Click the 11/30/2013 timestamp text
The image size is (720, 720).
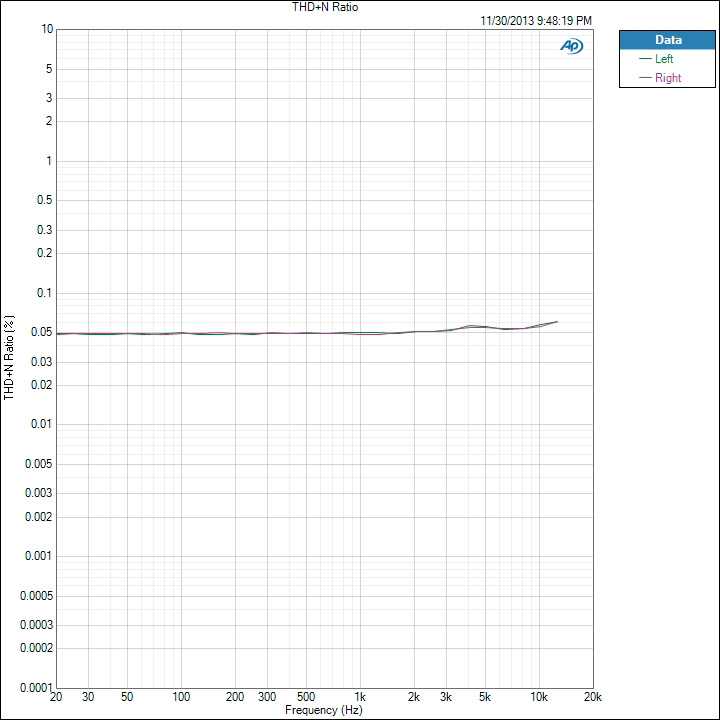point(536,20)
